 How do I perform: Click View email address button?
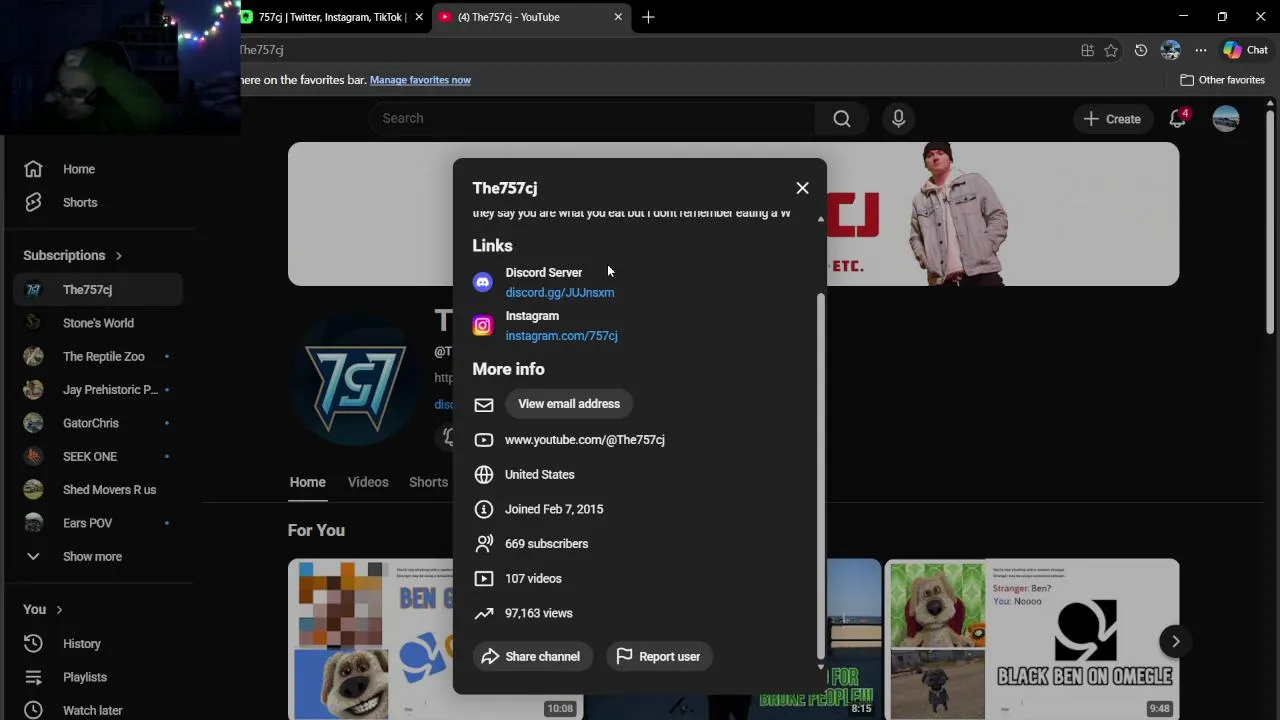pyautogui.click(x=569, y=404)
